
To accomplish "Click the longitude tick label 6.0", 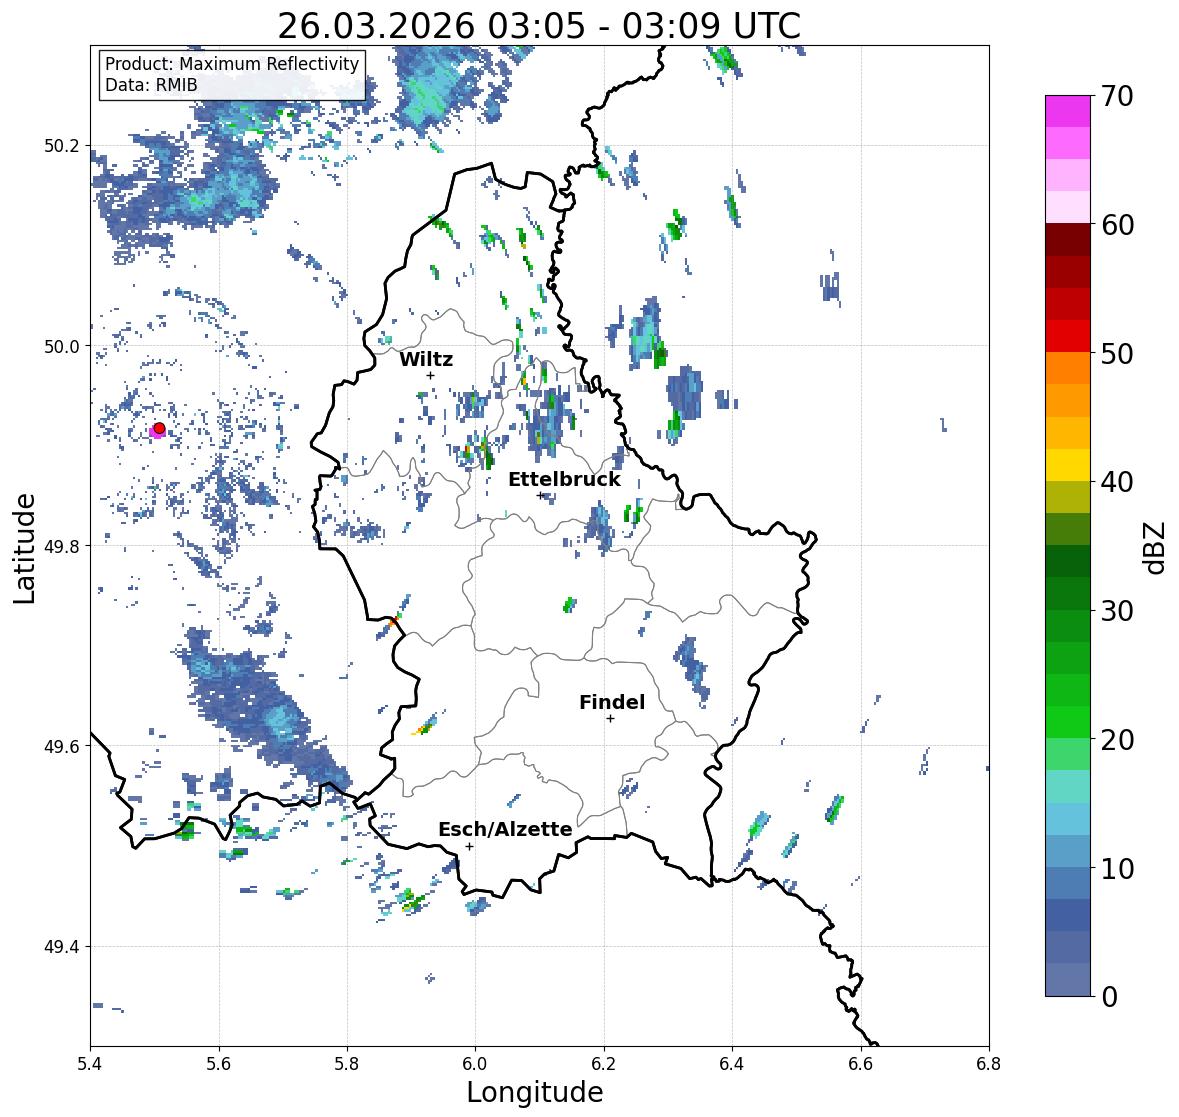I will tap(475, 1064).
